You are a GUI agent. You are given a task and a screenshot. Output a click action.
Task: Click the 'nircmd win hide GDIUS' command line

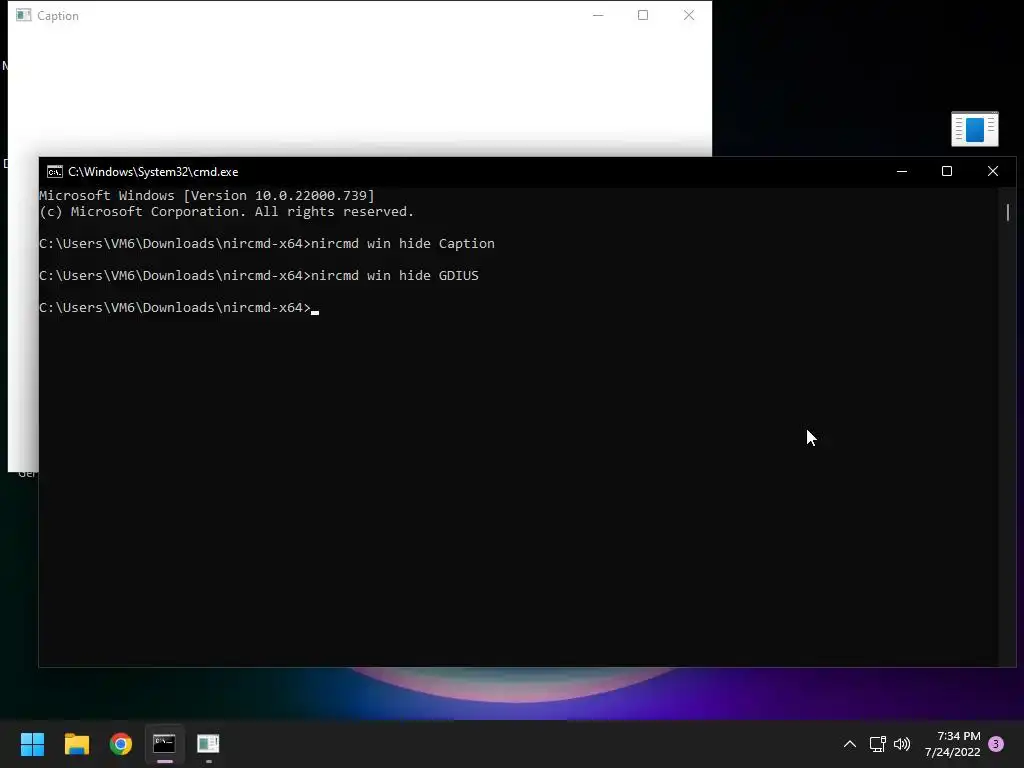(x=259, y=276)
